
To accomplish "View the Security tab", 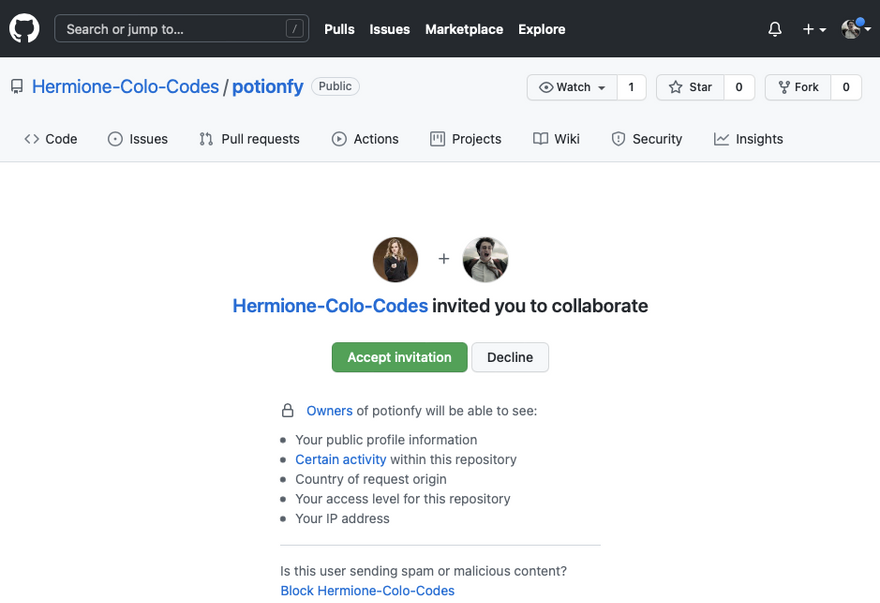I will pyautogui.click(x=646, y=139).
